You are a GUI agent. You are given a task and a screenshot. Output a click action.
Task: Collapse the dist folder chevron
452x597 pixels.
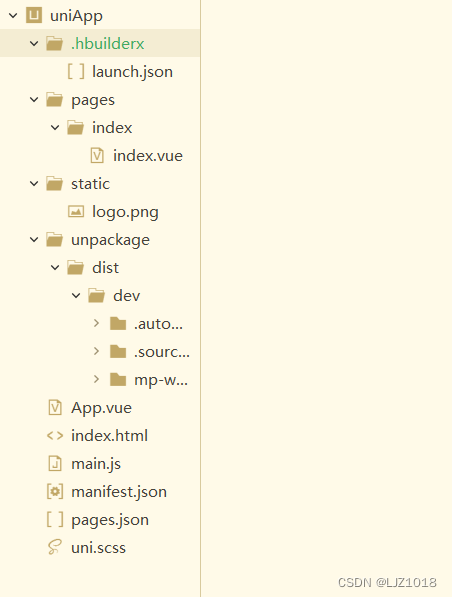(55, 268)
